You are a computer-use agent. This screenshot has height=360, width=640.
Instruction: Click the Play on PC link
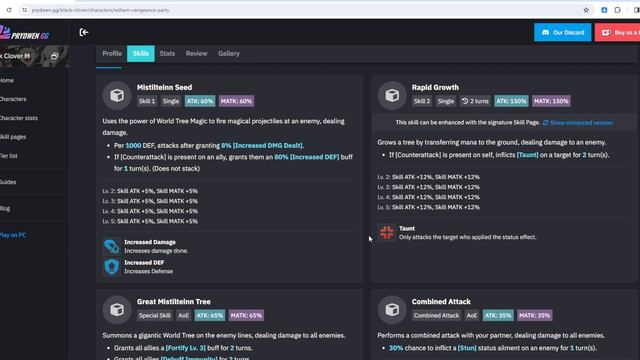point(13,235)
